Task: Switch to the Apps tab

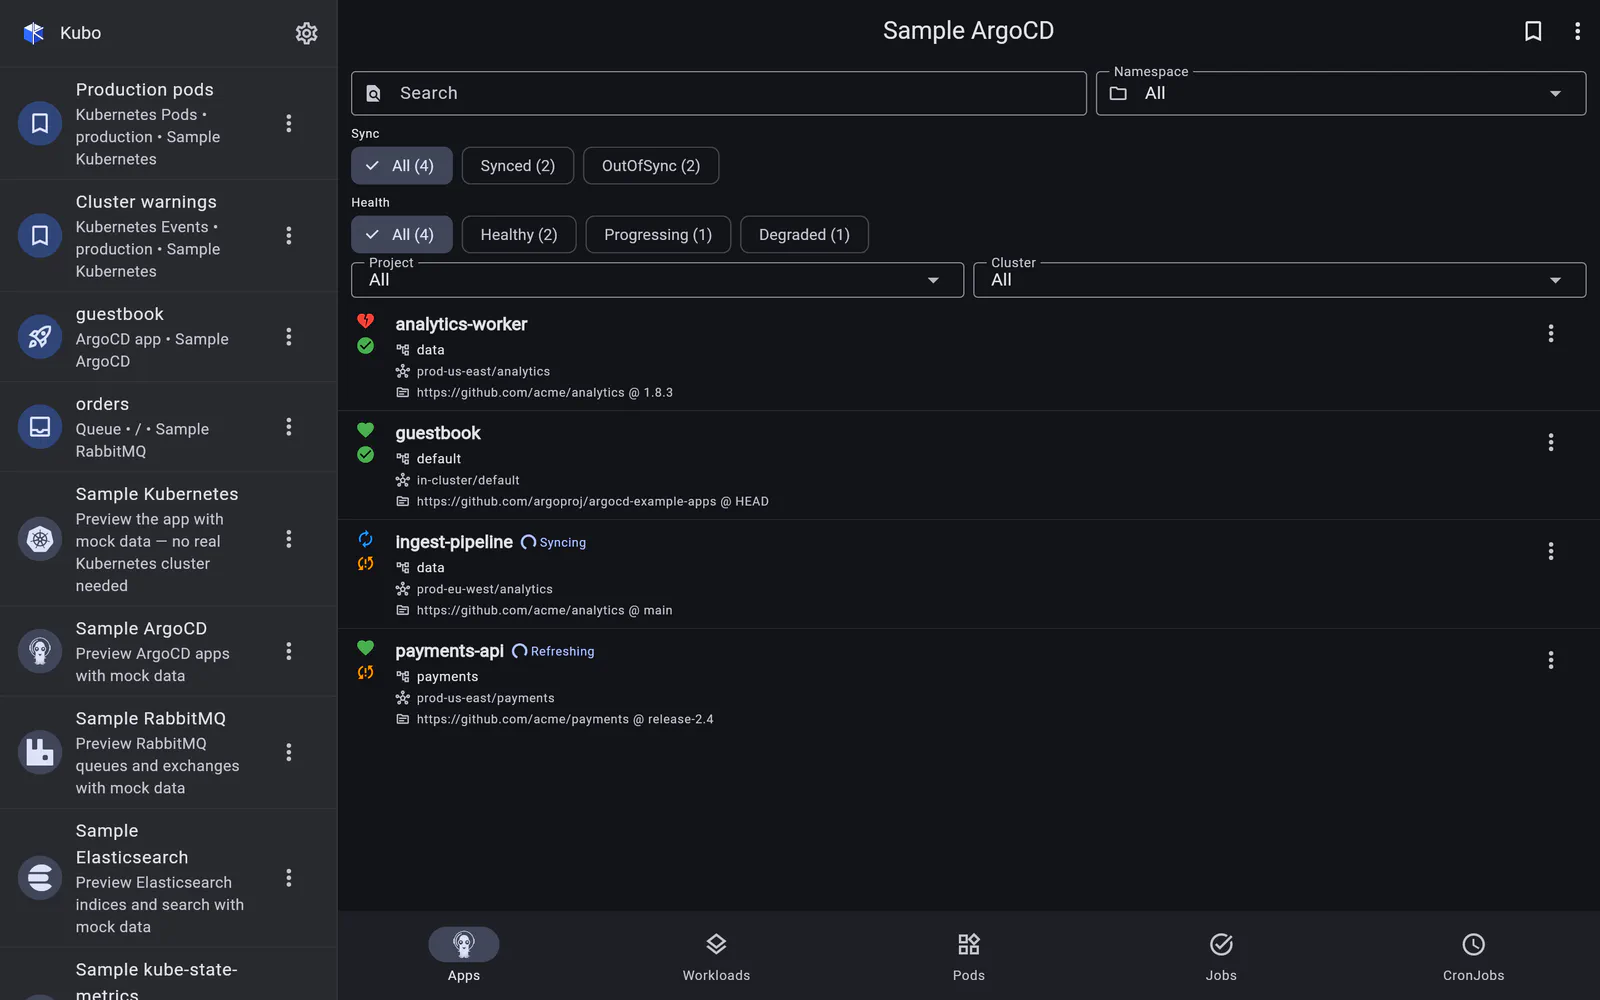Action: 464,956
